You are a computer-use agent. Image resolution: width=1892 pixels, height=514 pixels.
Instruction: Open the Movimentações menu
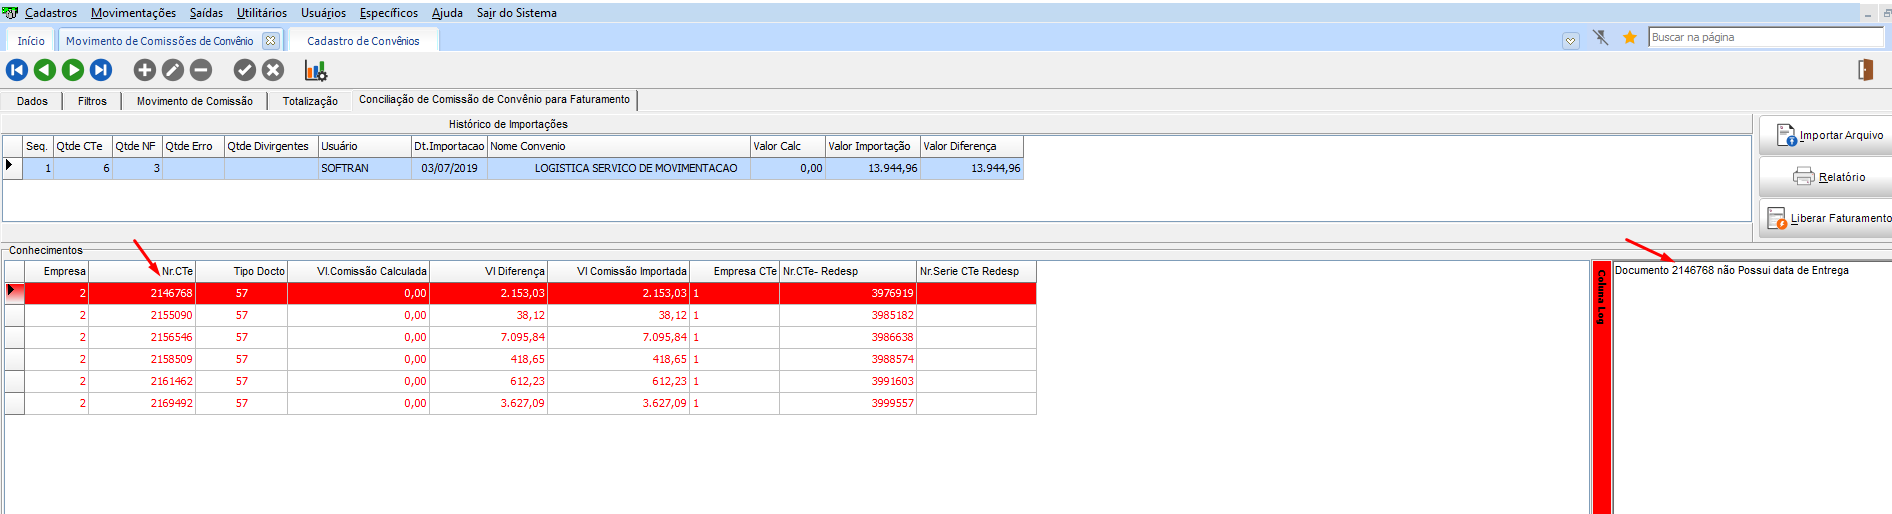[133, 13]
